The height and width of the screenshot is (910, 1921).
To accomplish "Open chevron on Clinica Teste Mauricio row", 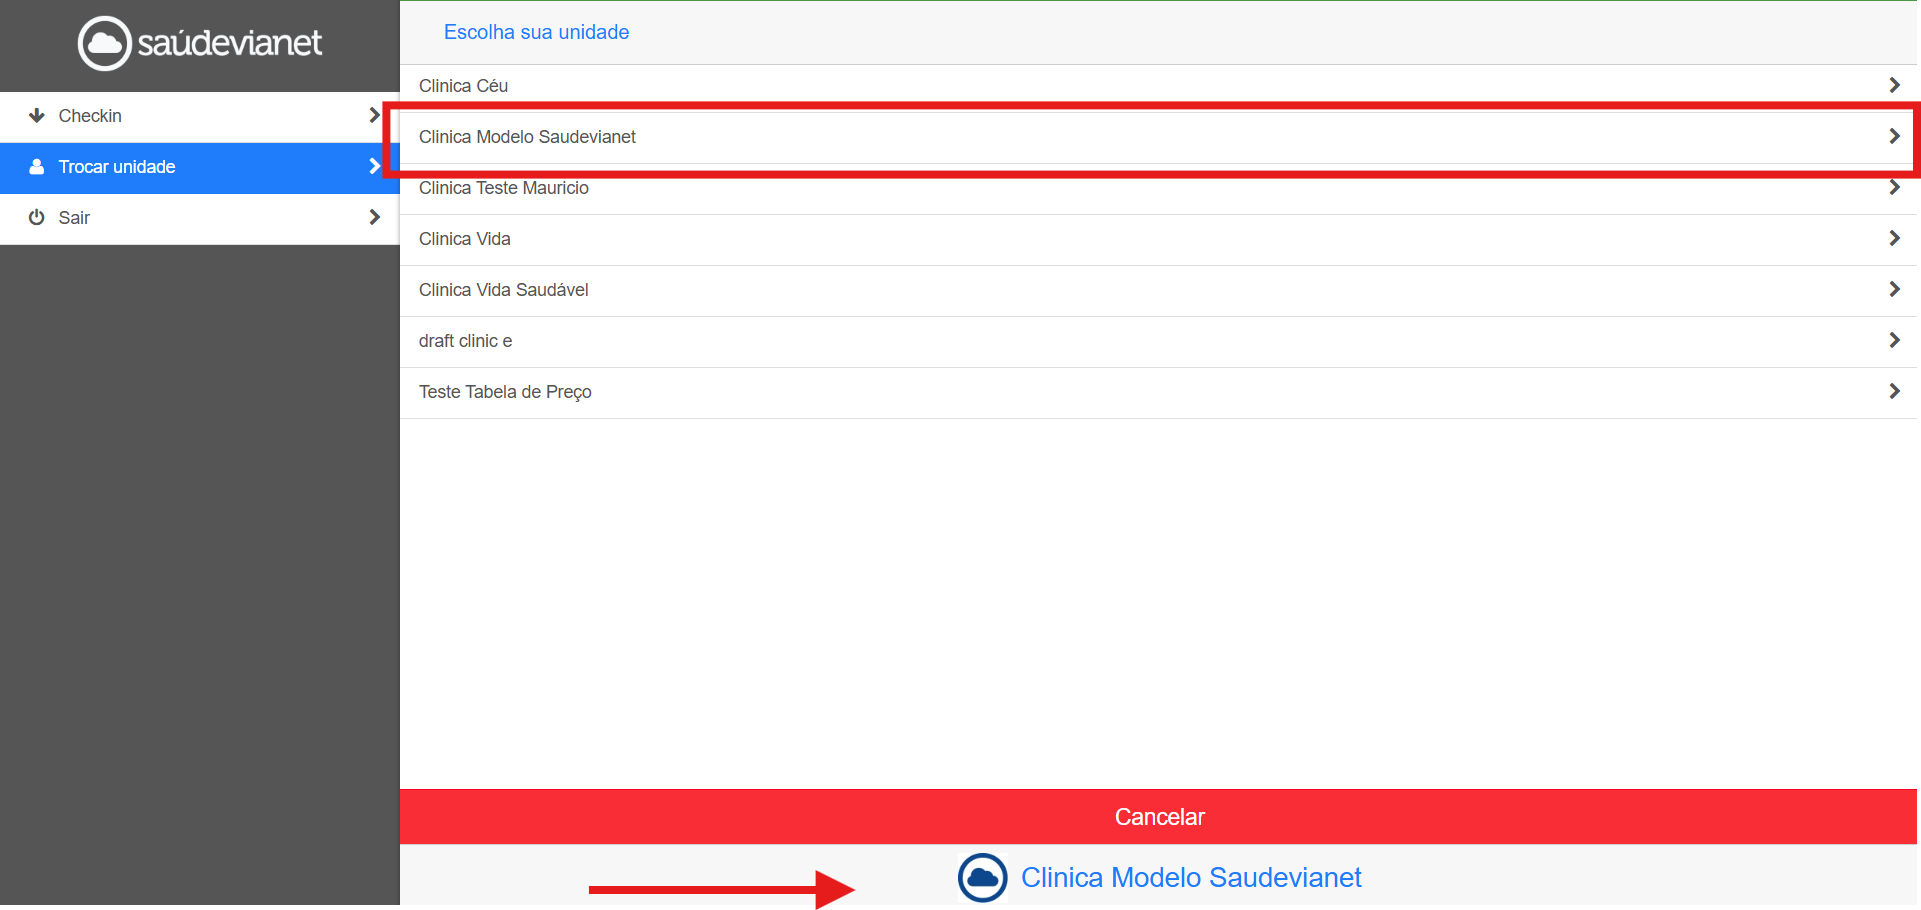I will (1894, 188).
